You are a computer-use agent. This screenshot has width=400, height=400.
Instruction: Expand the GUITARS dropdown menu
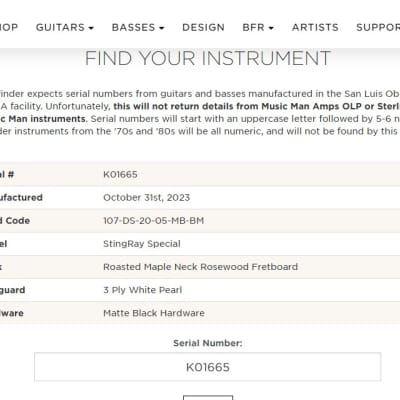(65, 27)
